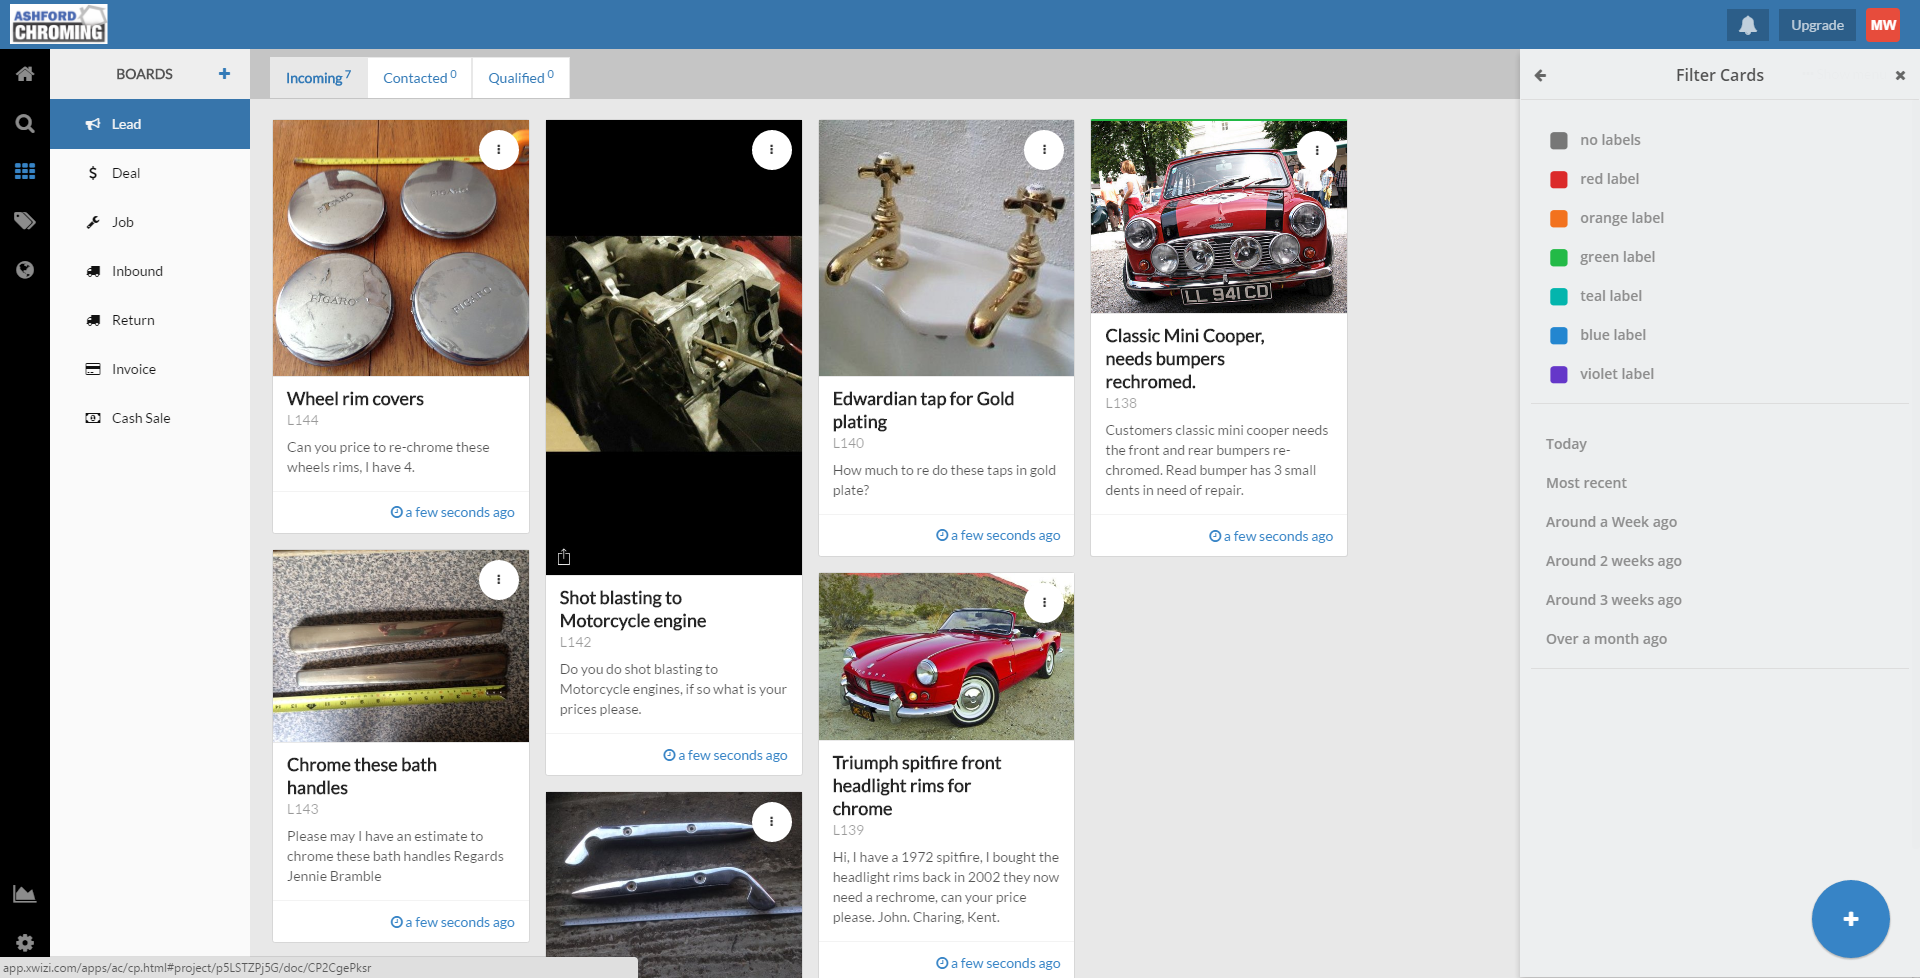Click the tags icon in sidebar
Viewport: 1920px width, 978px height.
point(25,221)
